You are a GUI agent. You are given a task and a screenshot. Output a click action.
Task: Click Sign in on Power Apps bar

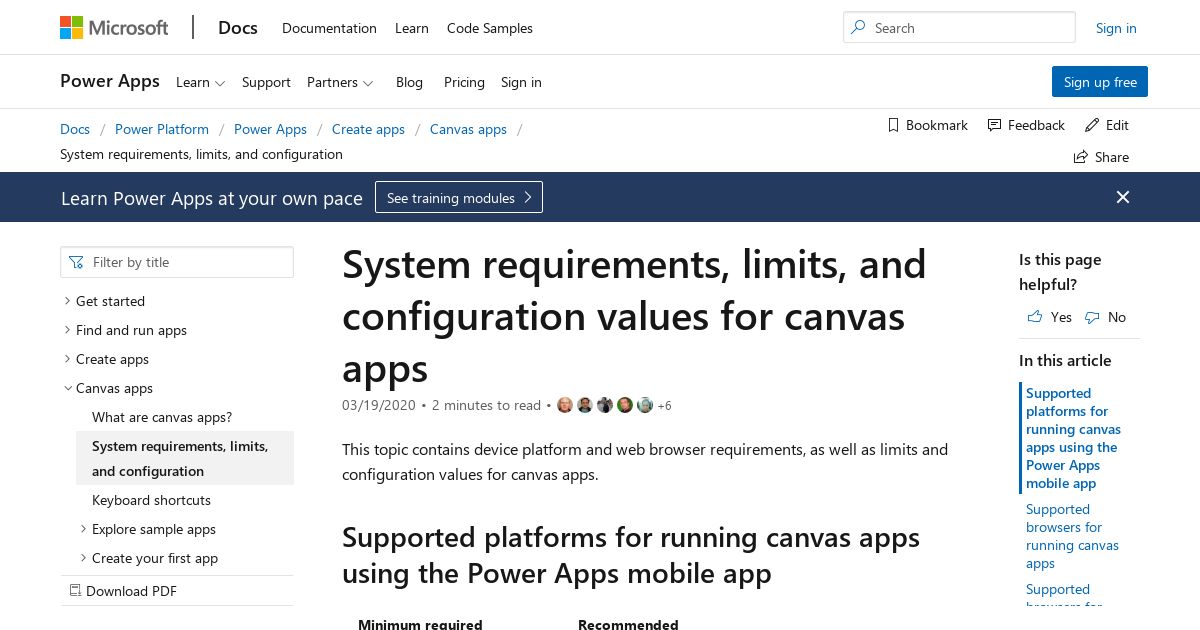click(x=521, y=82)
